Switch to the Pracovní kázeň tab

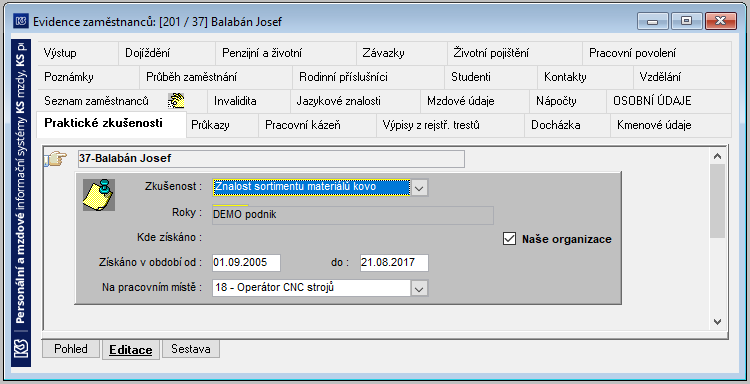(317, 125)
